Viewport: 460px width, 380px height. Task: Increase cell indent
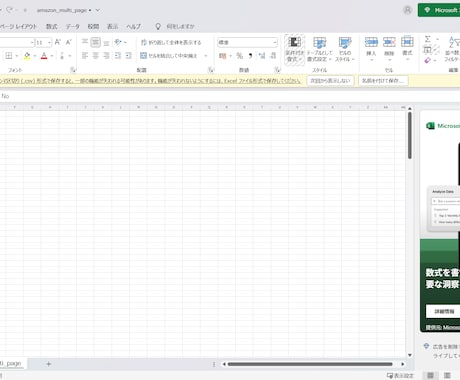point(128,56)
